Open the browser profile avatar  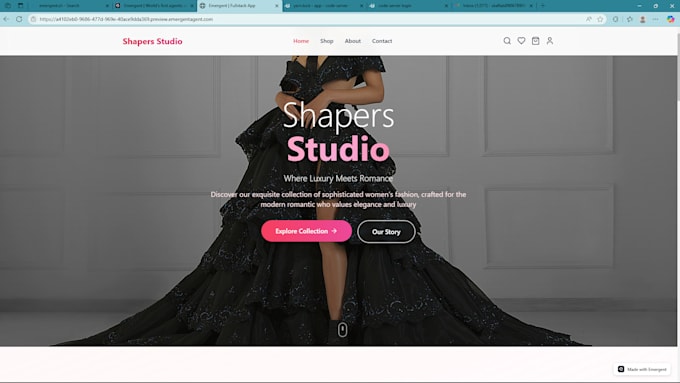643,19
